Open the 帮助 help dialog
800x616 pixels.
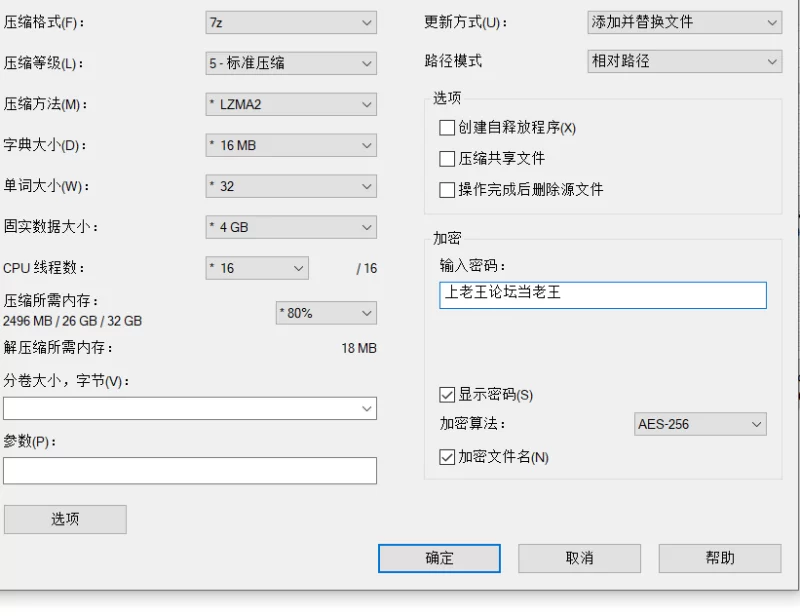(x=718, y=558)
